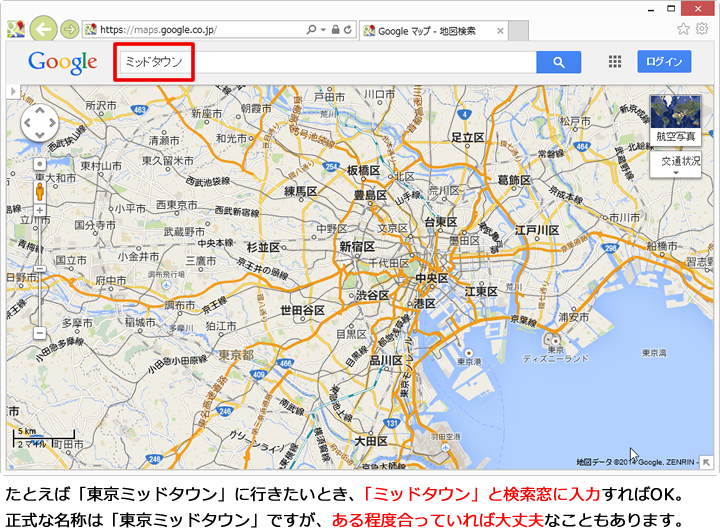Image resolution: width=720 pixels, height=528 pixels.
Task: Pan map right with compass arrow
Action: click(x=52, y=123)
